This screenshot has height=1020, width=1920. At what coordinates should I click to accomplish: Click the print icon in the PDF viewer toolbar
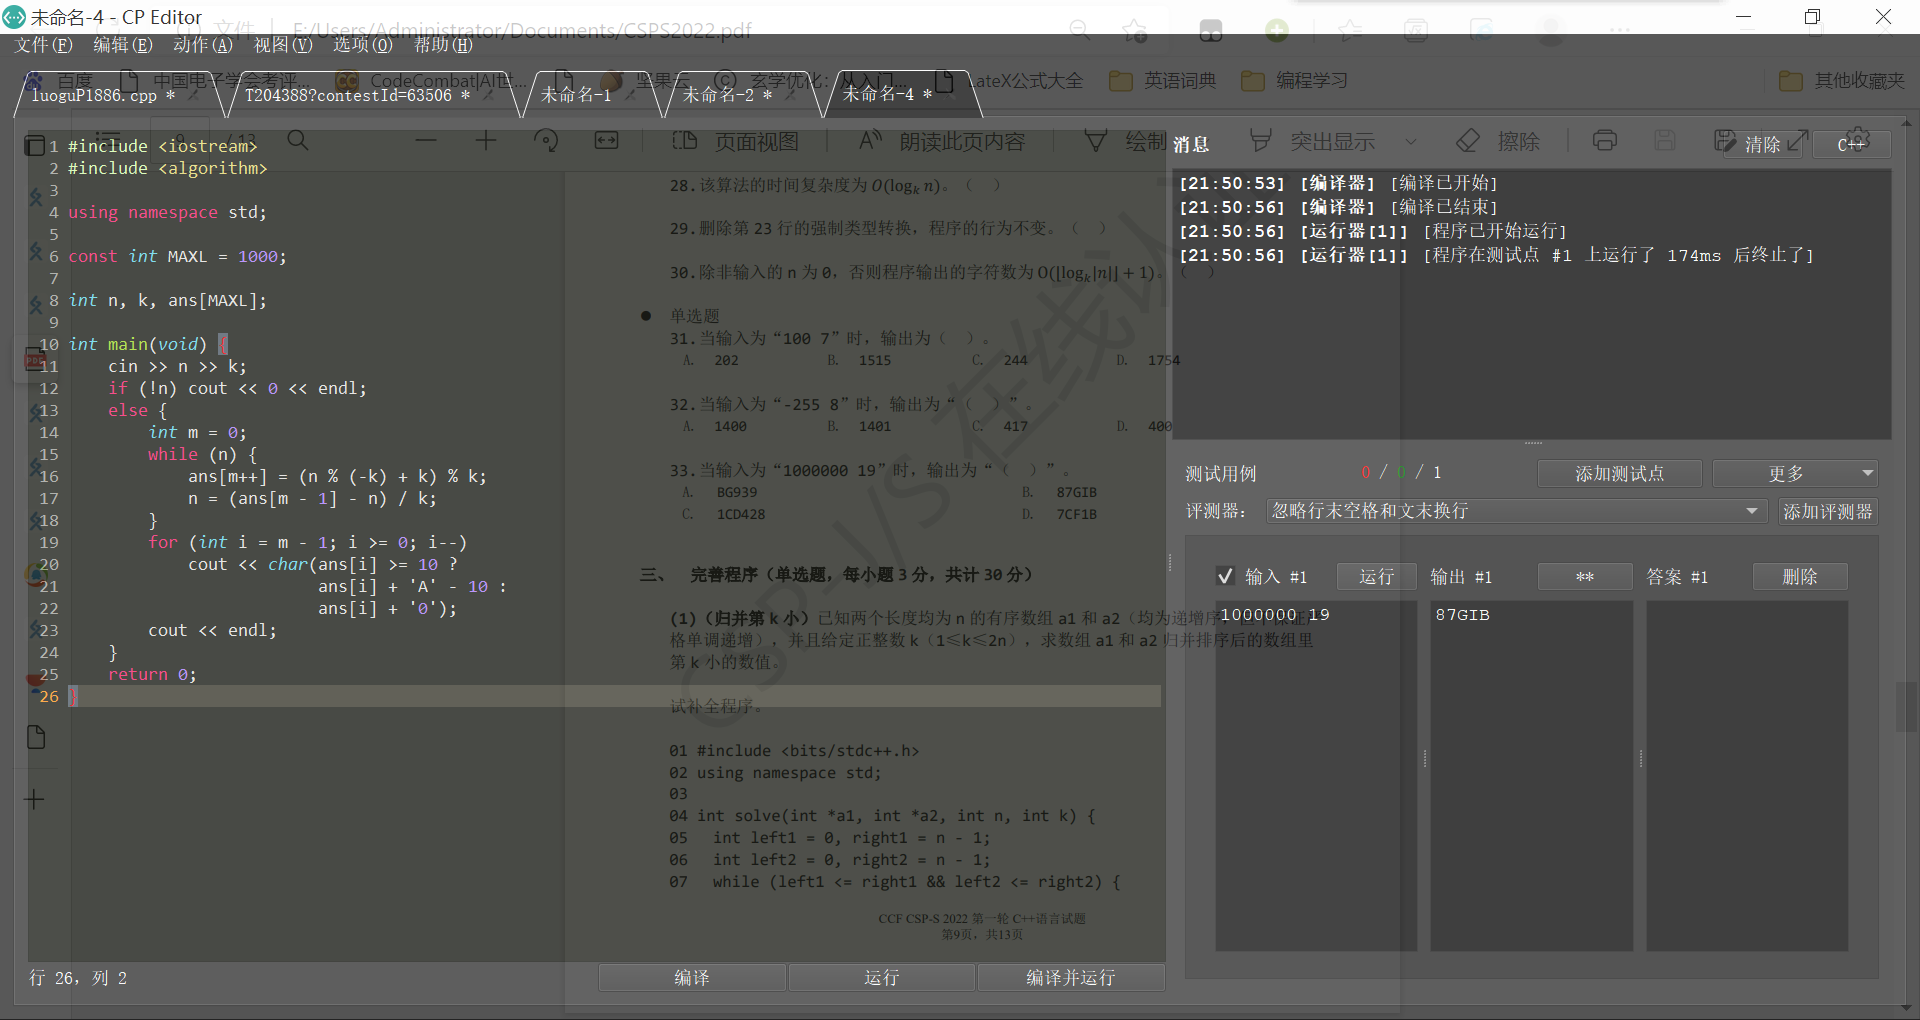pos(1605,141)
